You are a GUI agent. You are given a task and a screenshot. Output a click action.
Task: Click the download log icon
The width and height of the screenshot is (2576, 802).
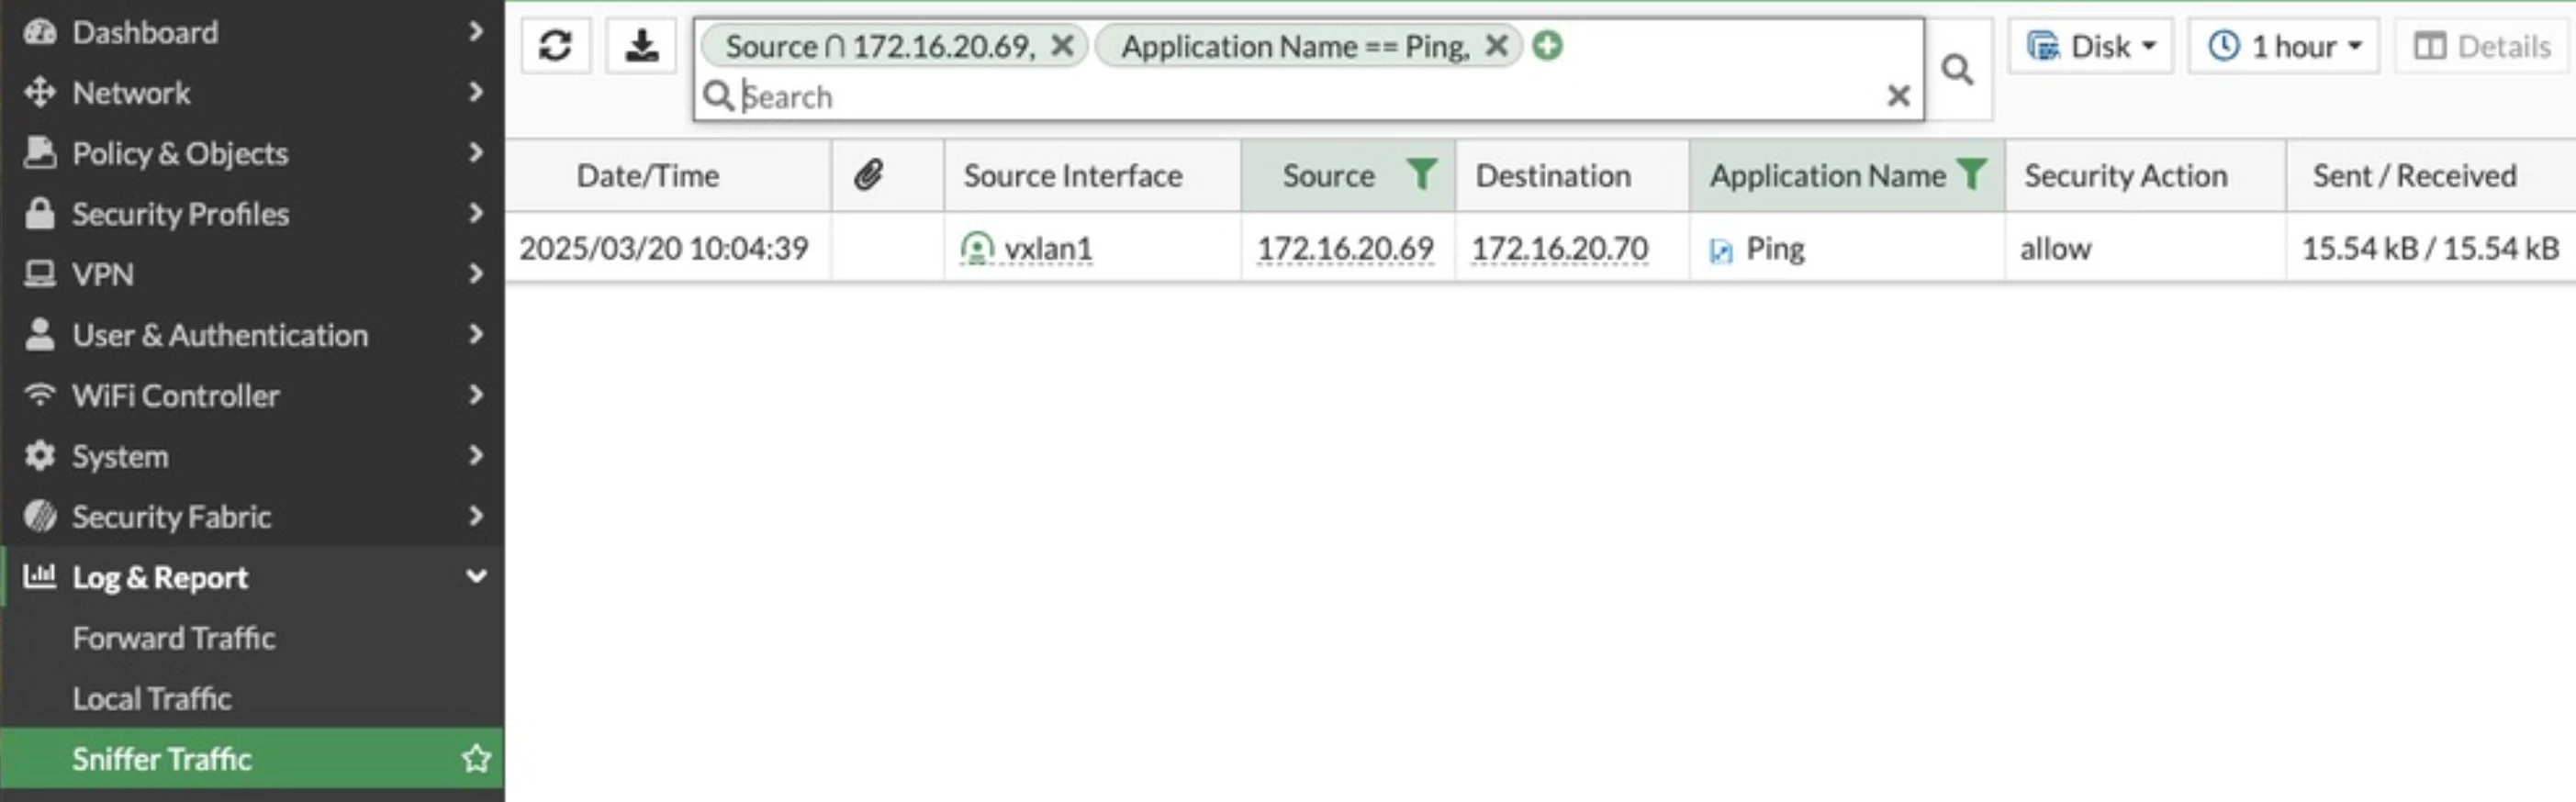point(641,46)
